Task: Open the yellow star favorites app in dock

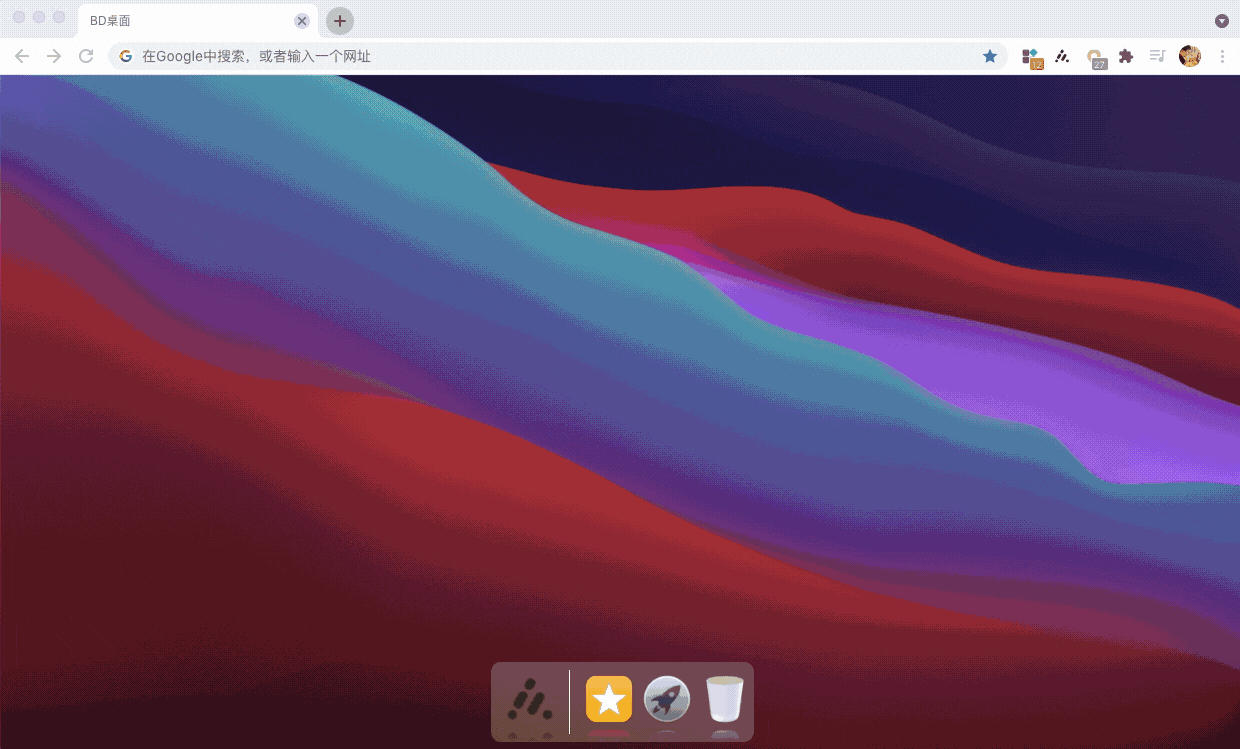Action: [x=609, y=699]
